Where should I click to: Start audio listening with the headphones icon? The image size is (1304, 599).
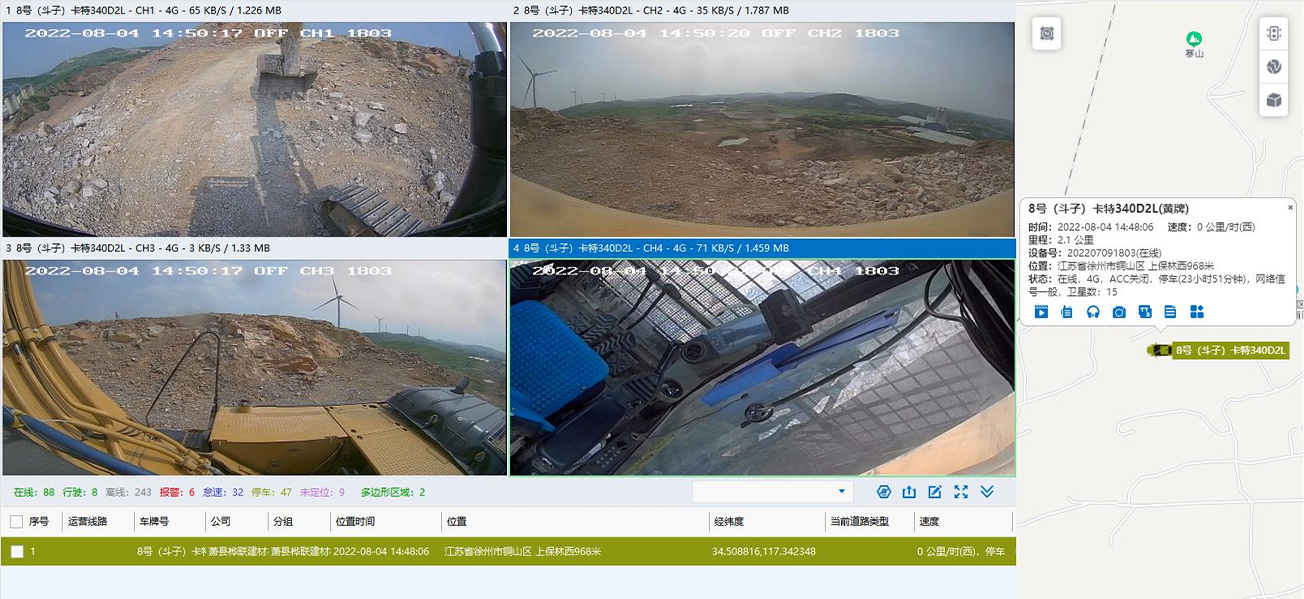(1093, 313)
